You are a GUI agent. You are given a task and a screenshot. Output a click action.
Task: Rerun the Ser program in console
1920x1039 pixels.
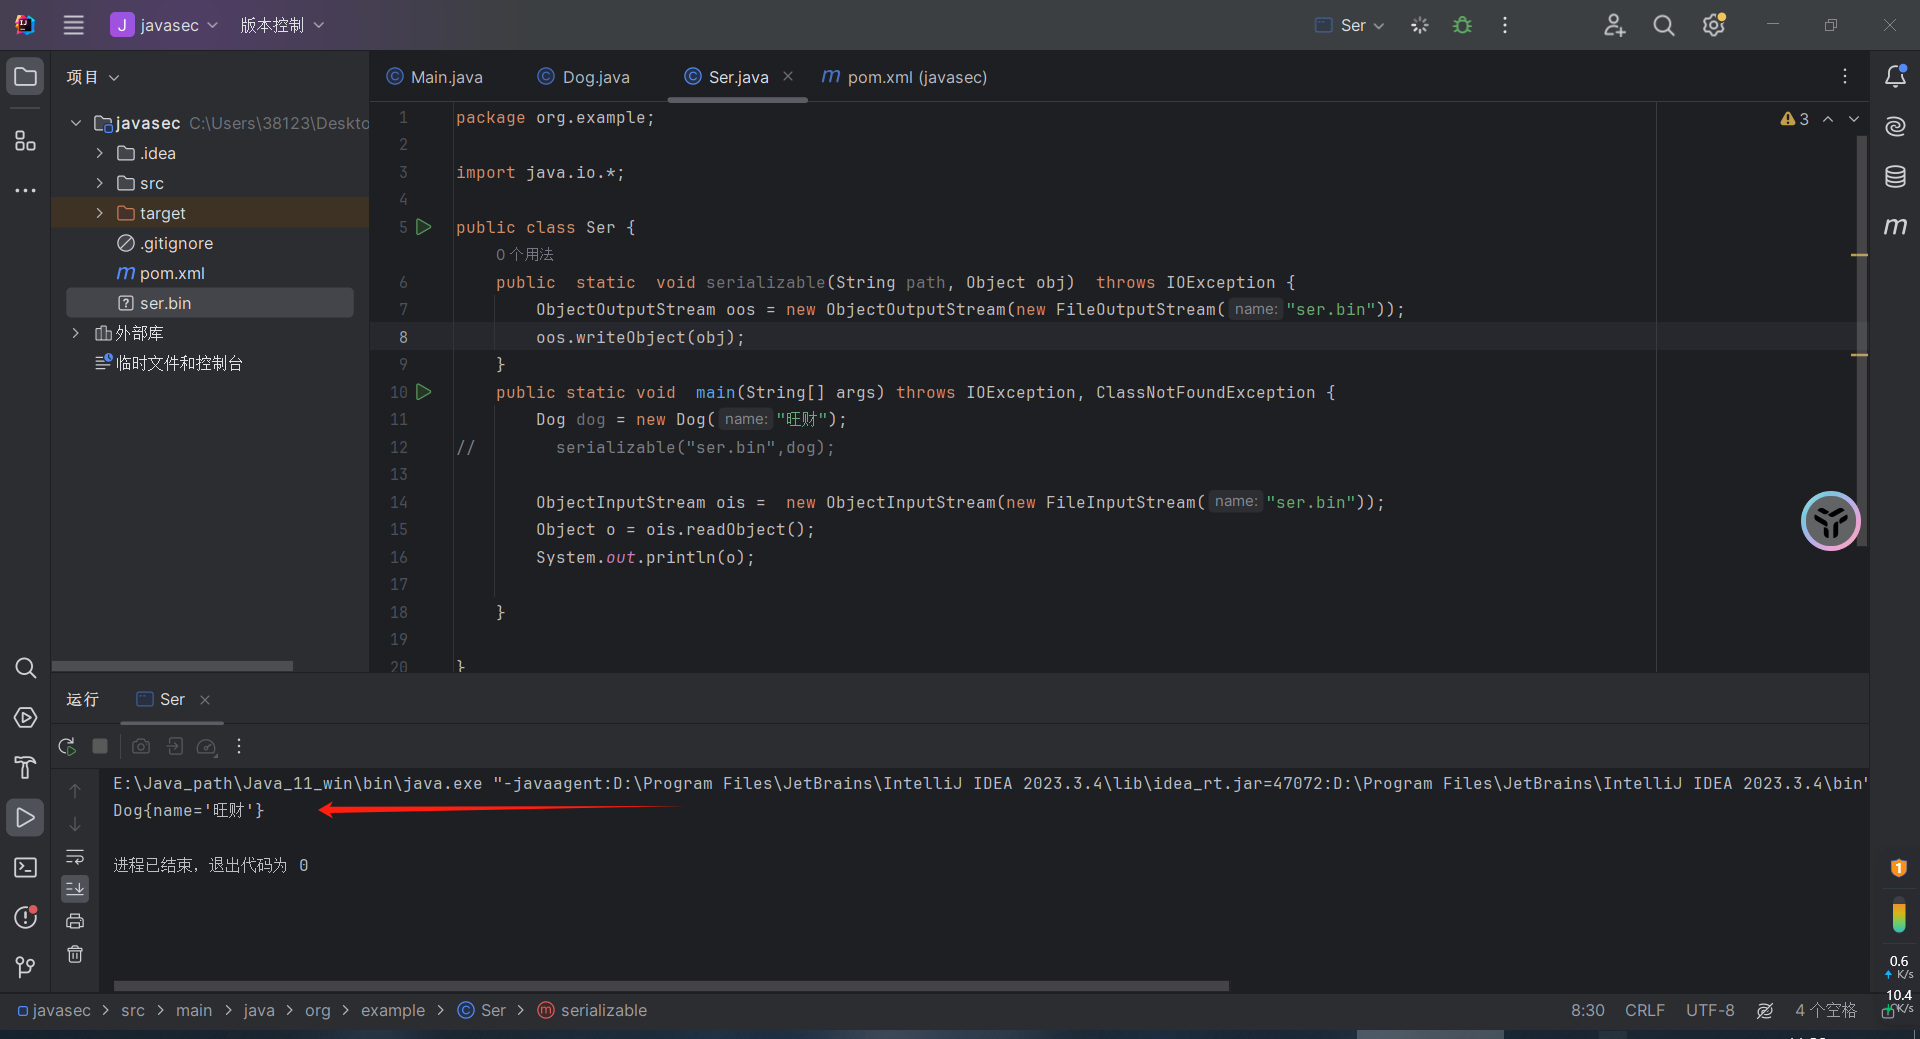tap(67, 746)
